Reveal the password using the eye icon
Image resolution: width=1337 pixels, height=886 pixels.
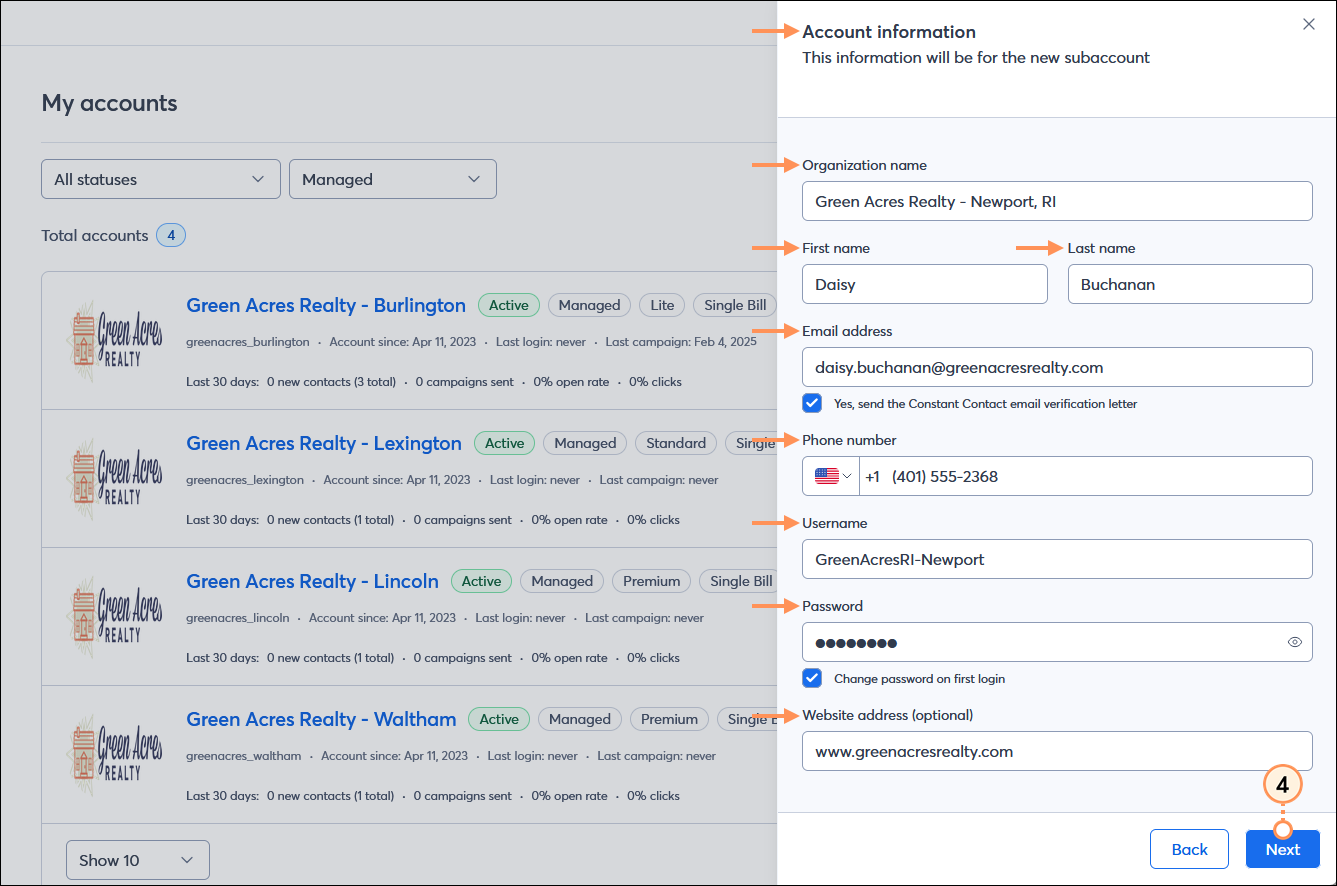(x=1295, y=642)
